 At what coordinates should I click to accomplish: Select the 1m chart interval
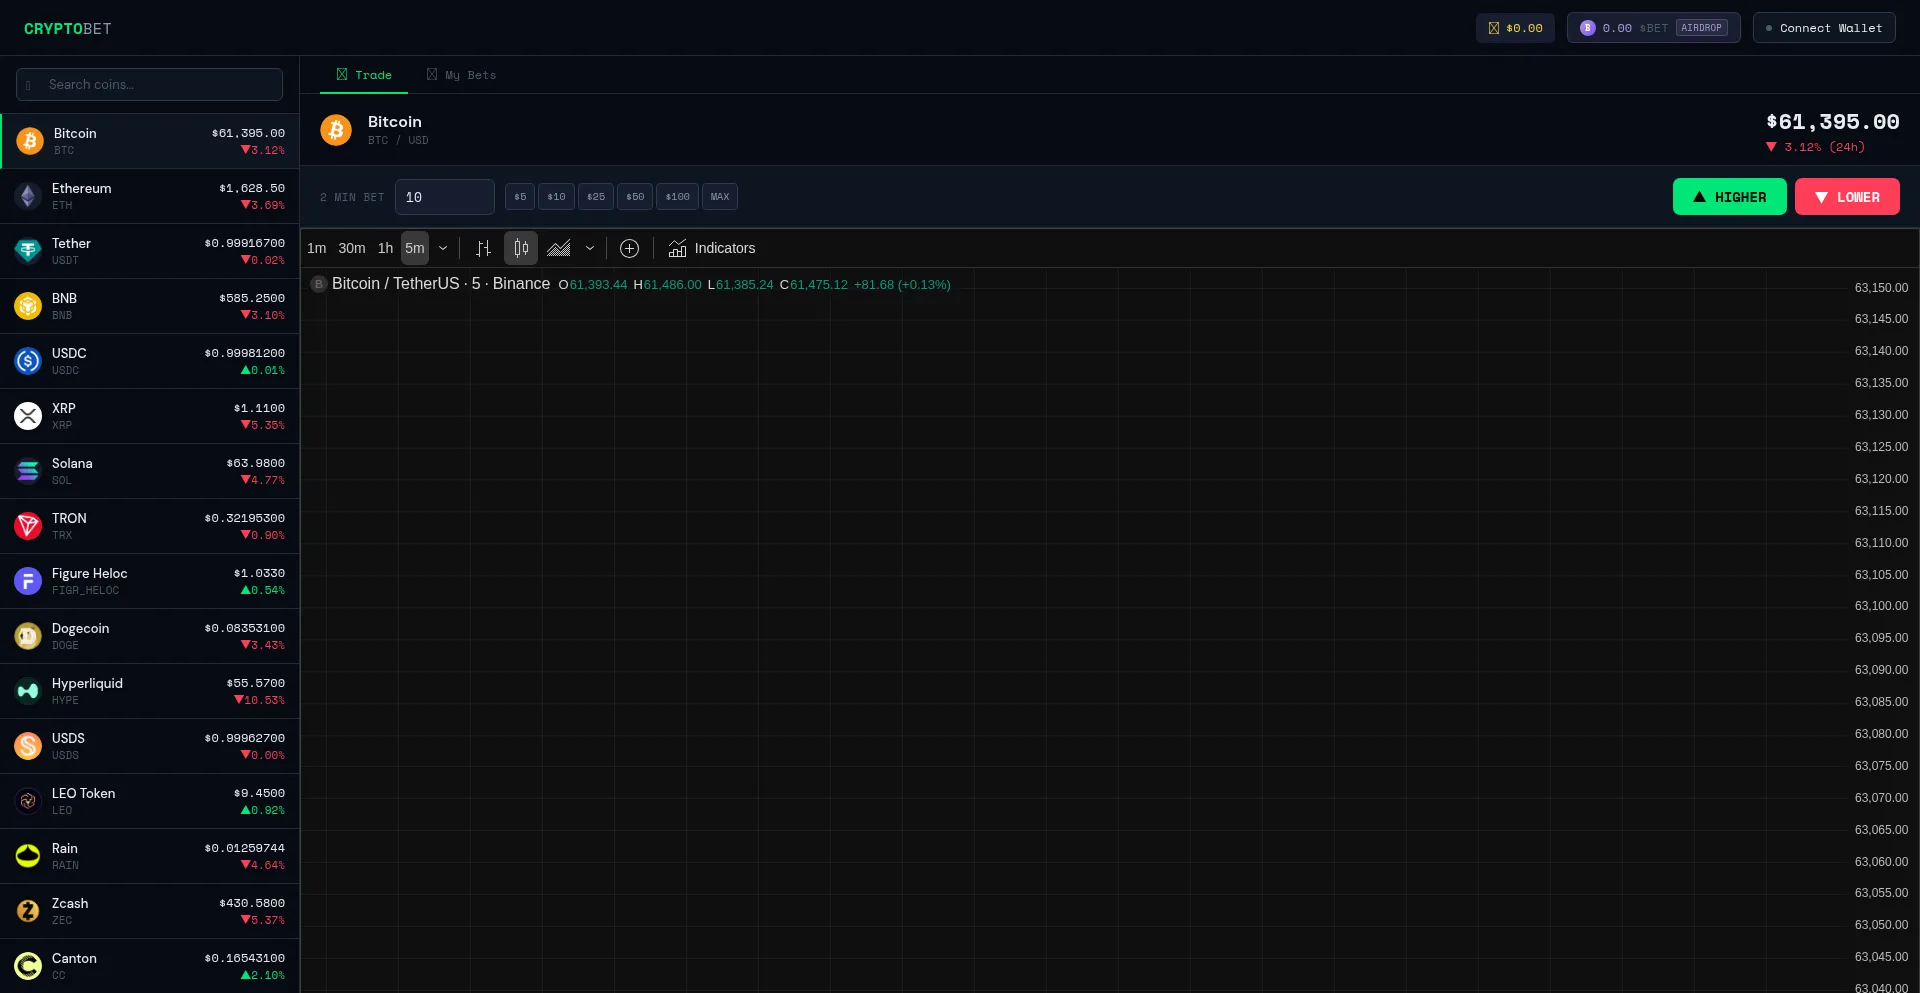click(316, 248)
